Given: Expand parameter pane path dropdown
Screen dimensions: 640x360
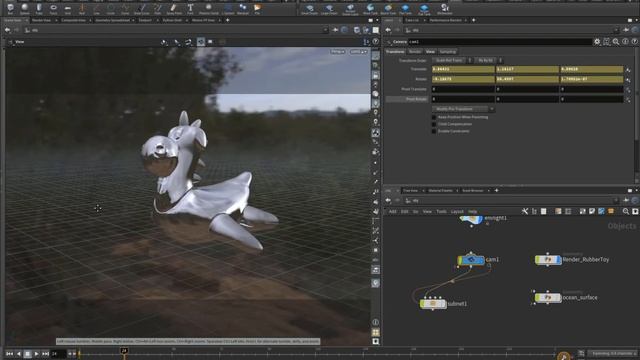Looking at the screenshot, I should 616,30.
